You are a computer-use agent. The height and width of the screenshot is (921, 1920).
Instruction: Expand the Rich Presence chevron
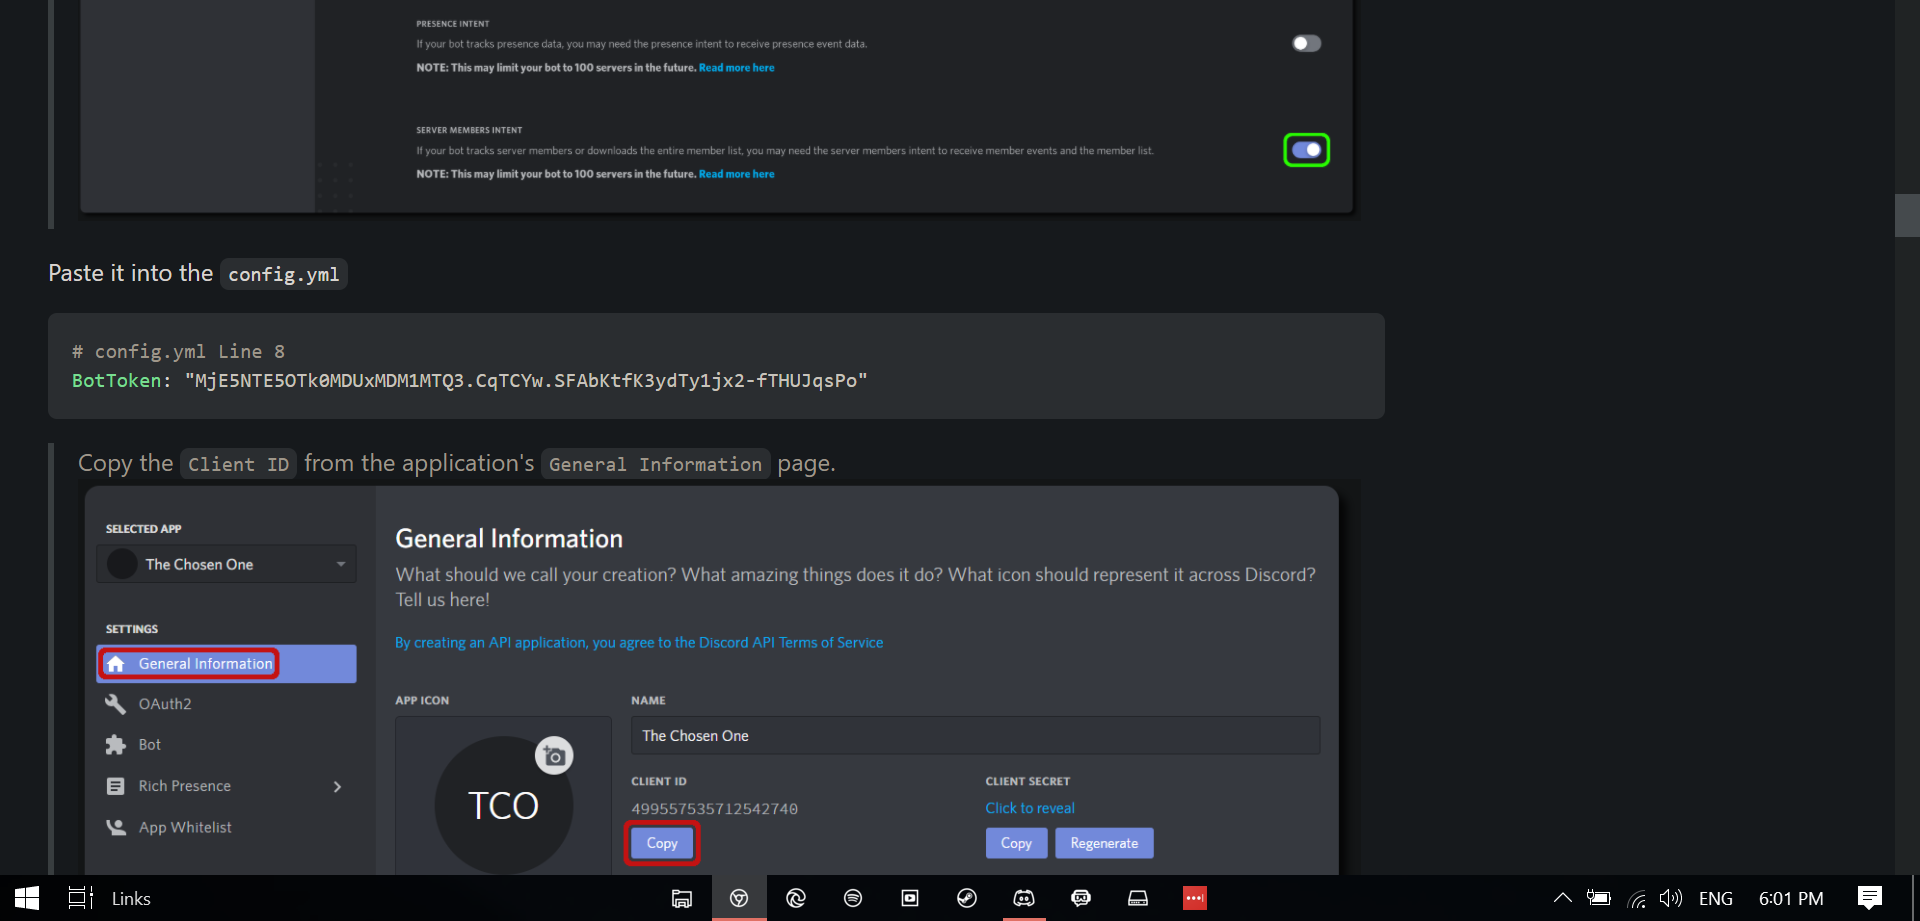[337, 787]
